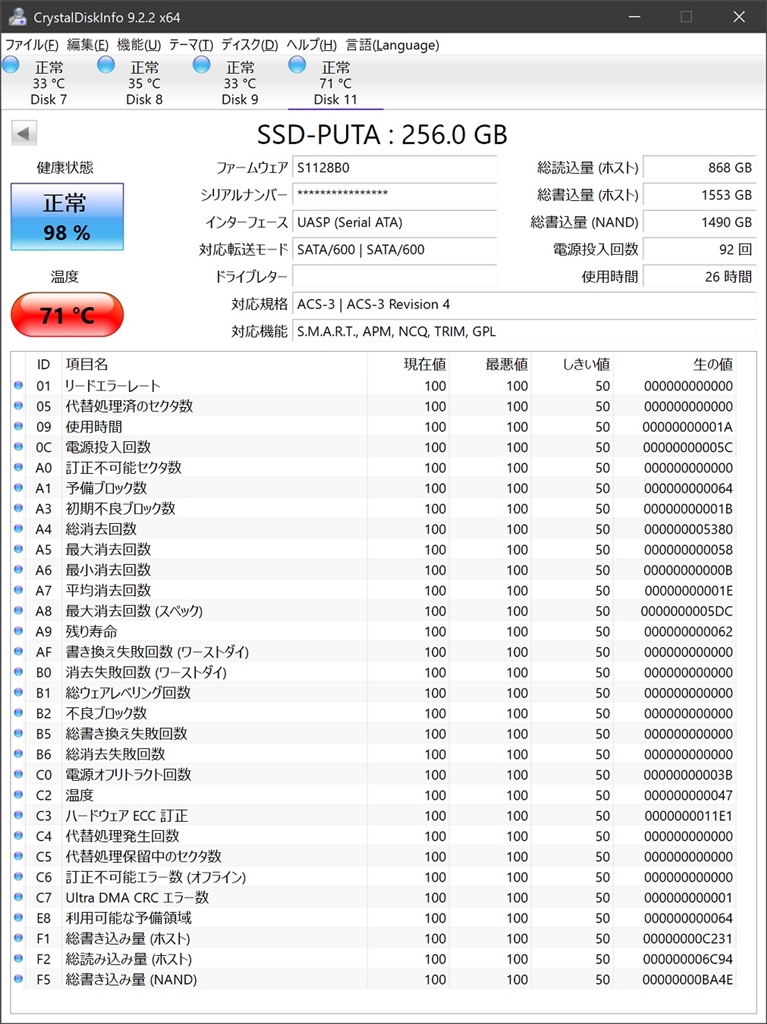Click Disk 9 blue status circle
The image size is (767, 1024).
tap(202, 65)
